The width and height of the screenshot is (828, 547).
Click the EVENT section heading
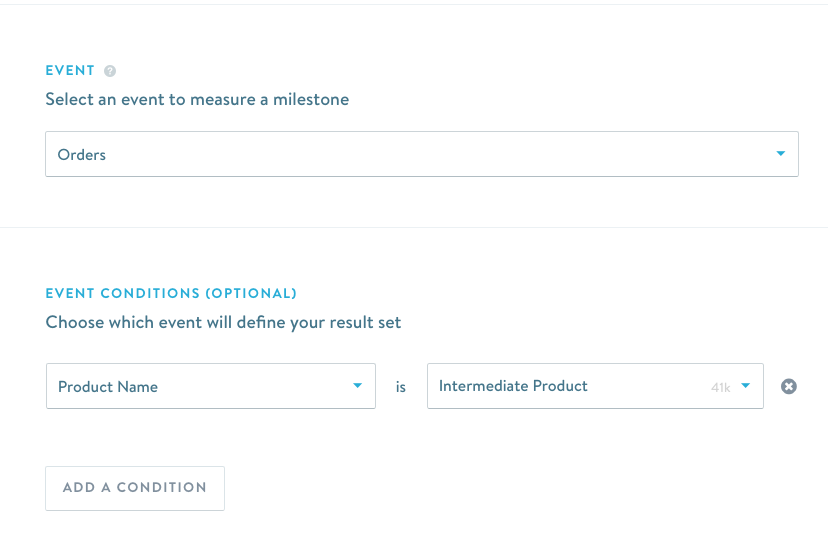click(70, 71)
